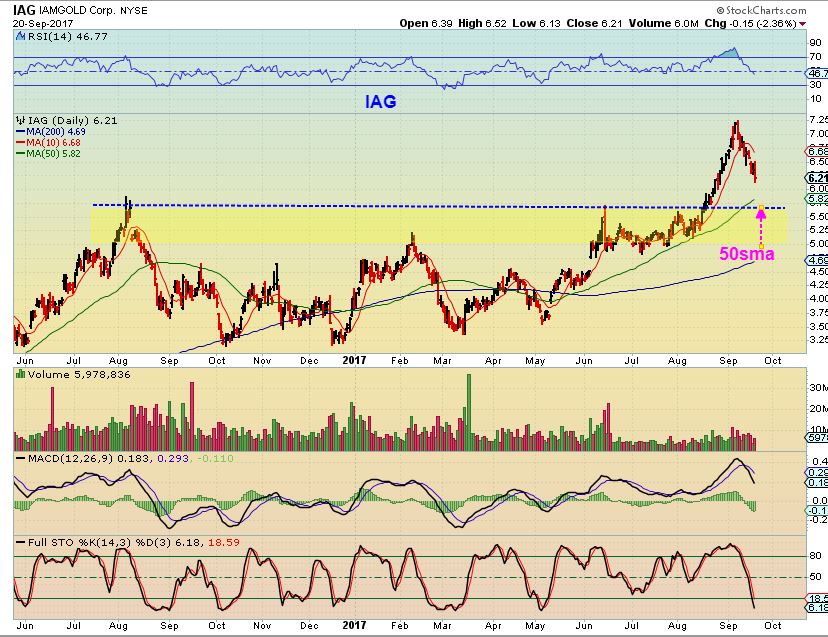Click the Low 6.13 value
The width and height of the screenshot is (828, 637).
click(x=537, y=23)
